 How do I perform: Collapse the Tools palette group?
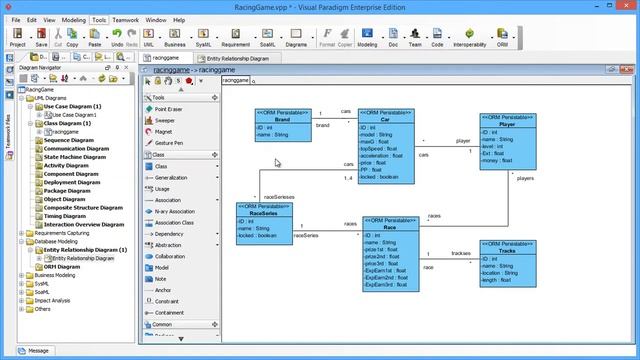[215, 98]
